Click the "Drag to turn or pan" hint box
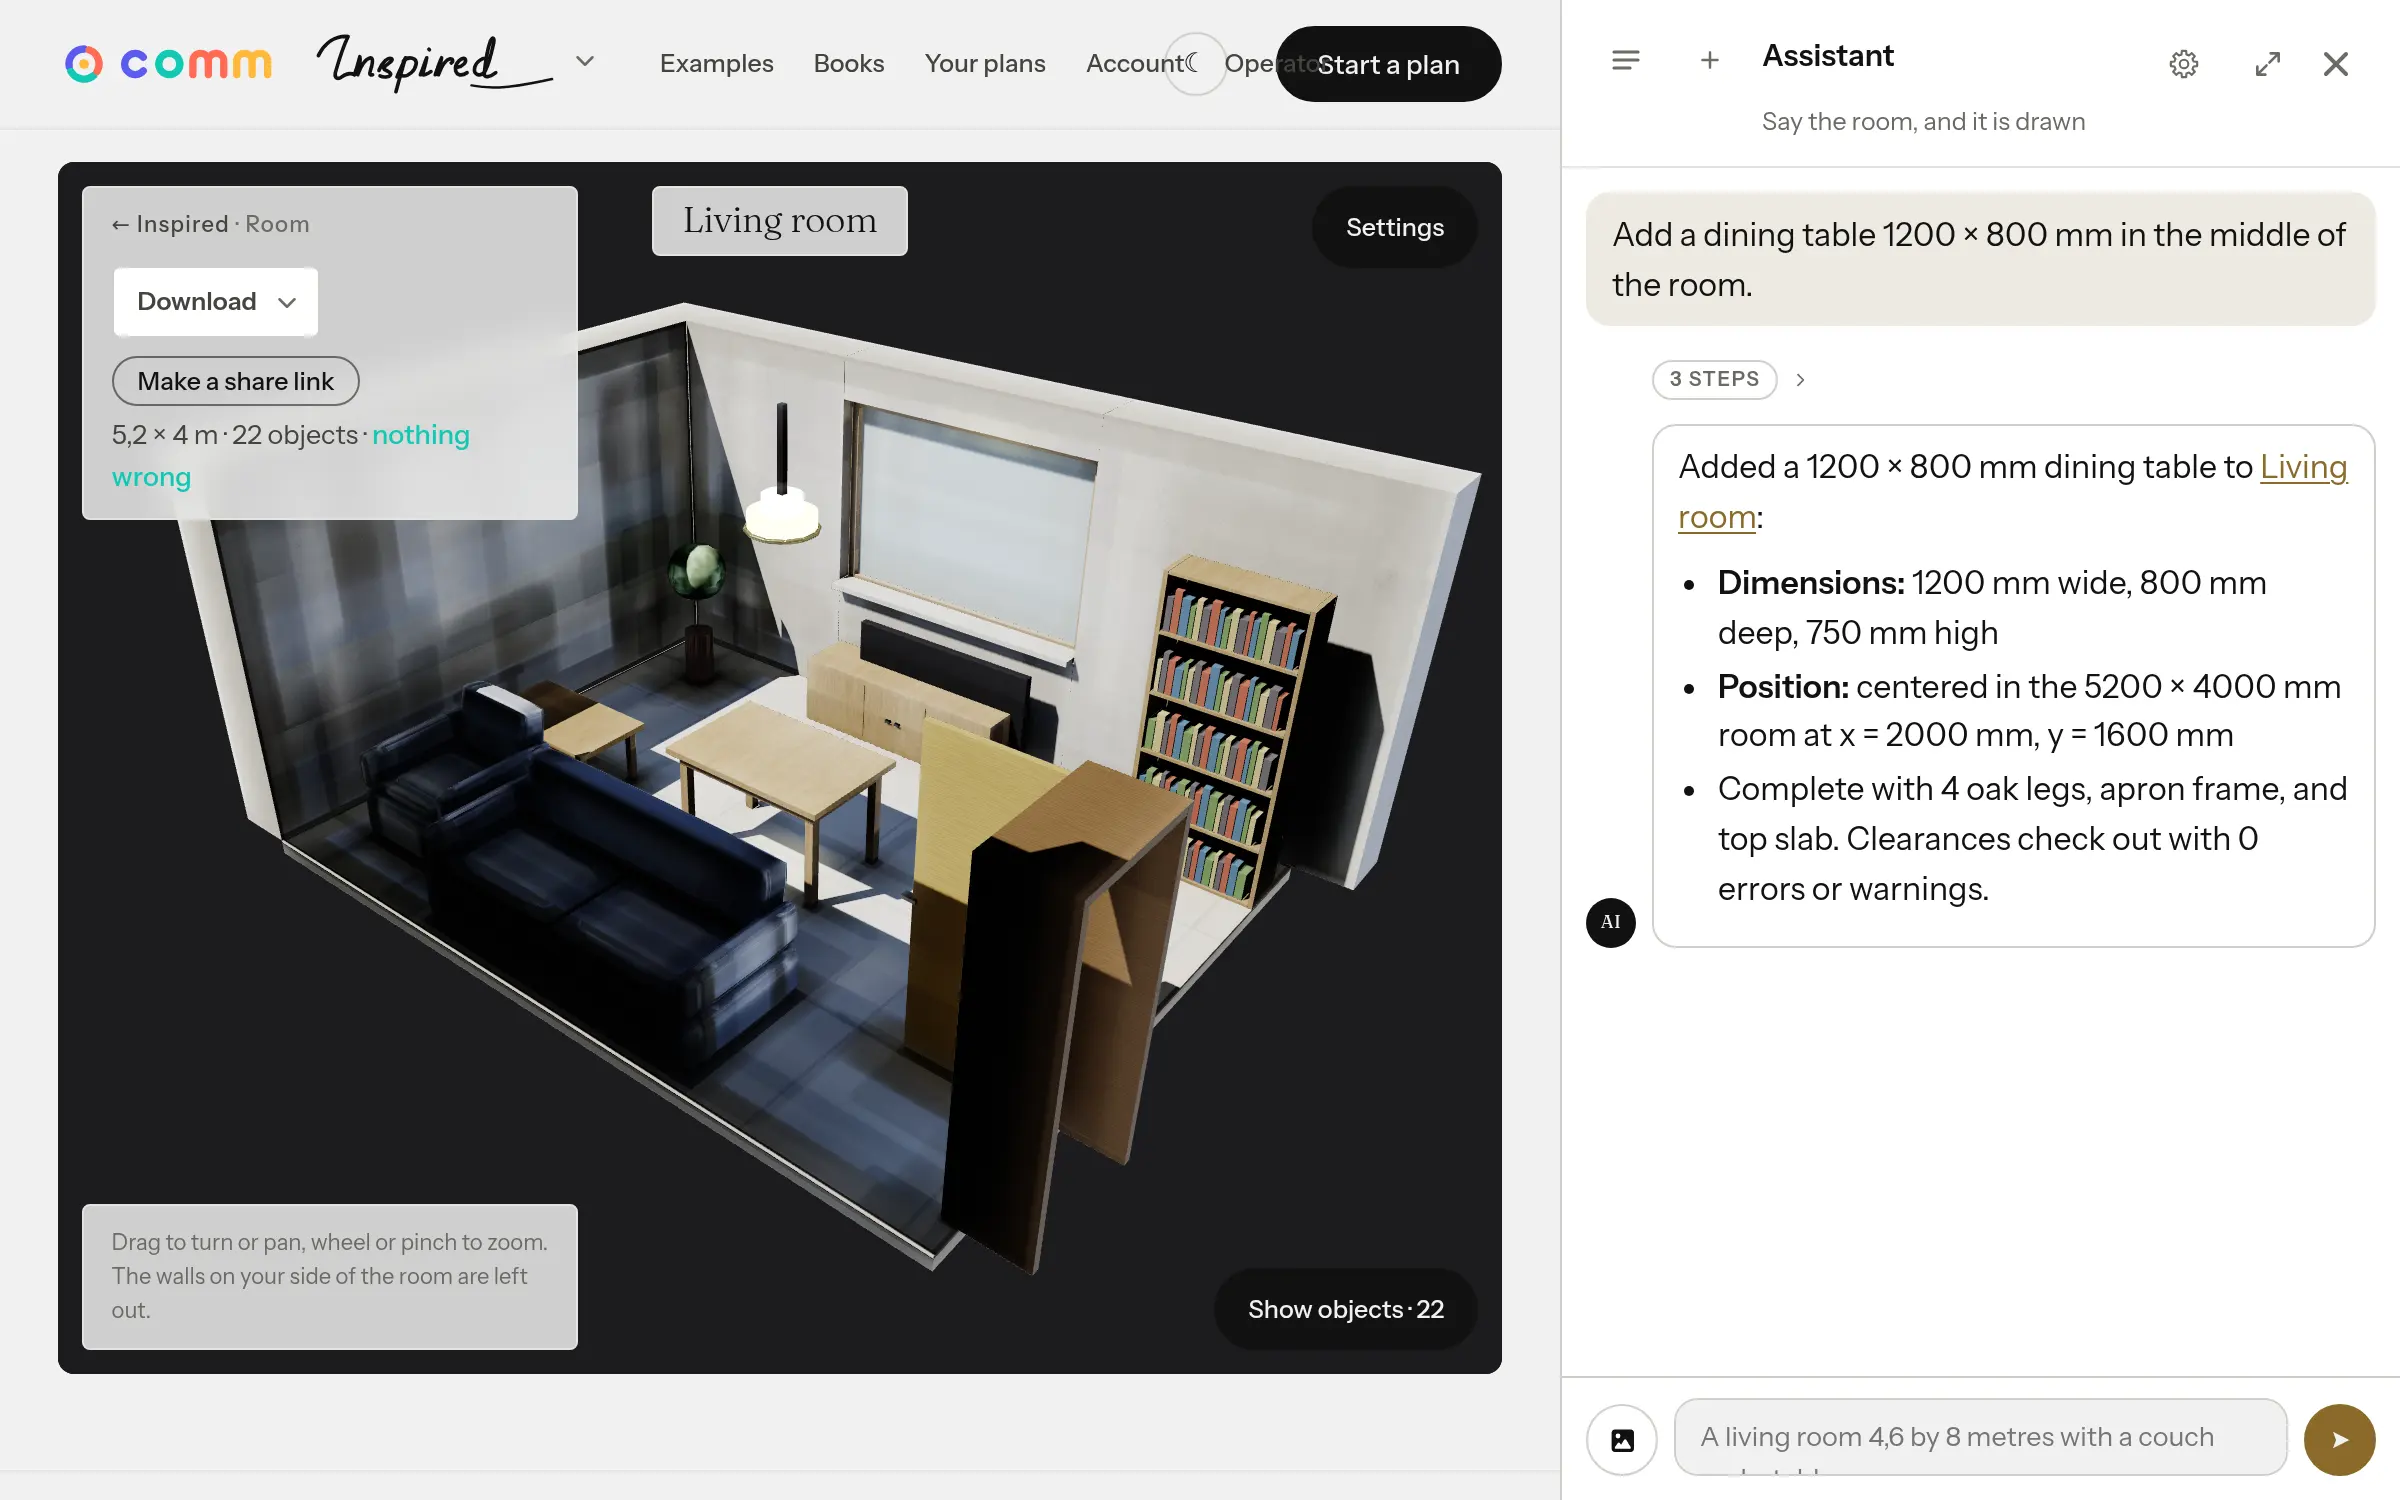The image size is (2400, 1500). (x=330, y=1276)
